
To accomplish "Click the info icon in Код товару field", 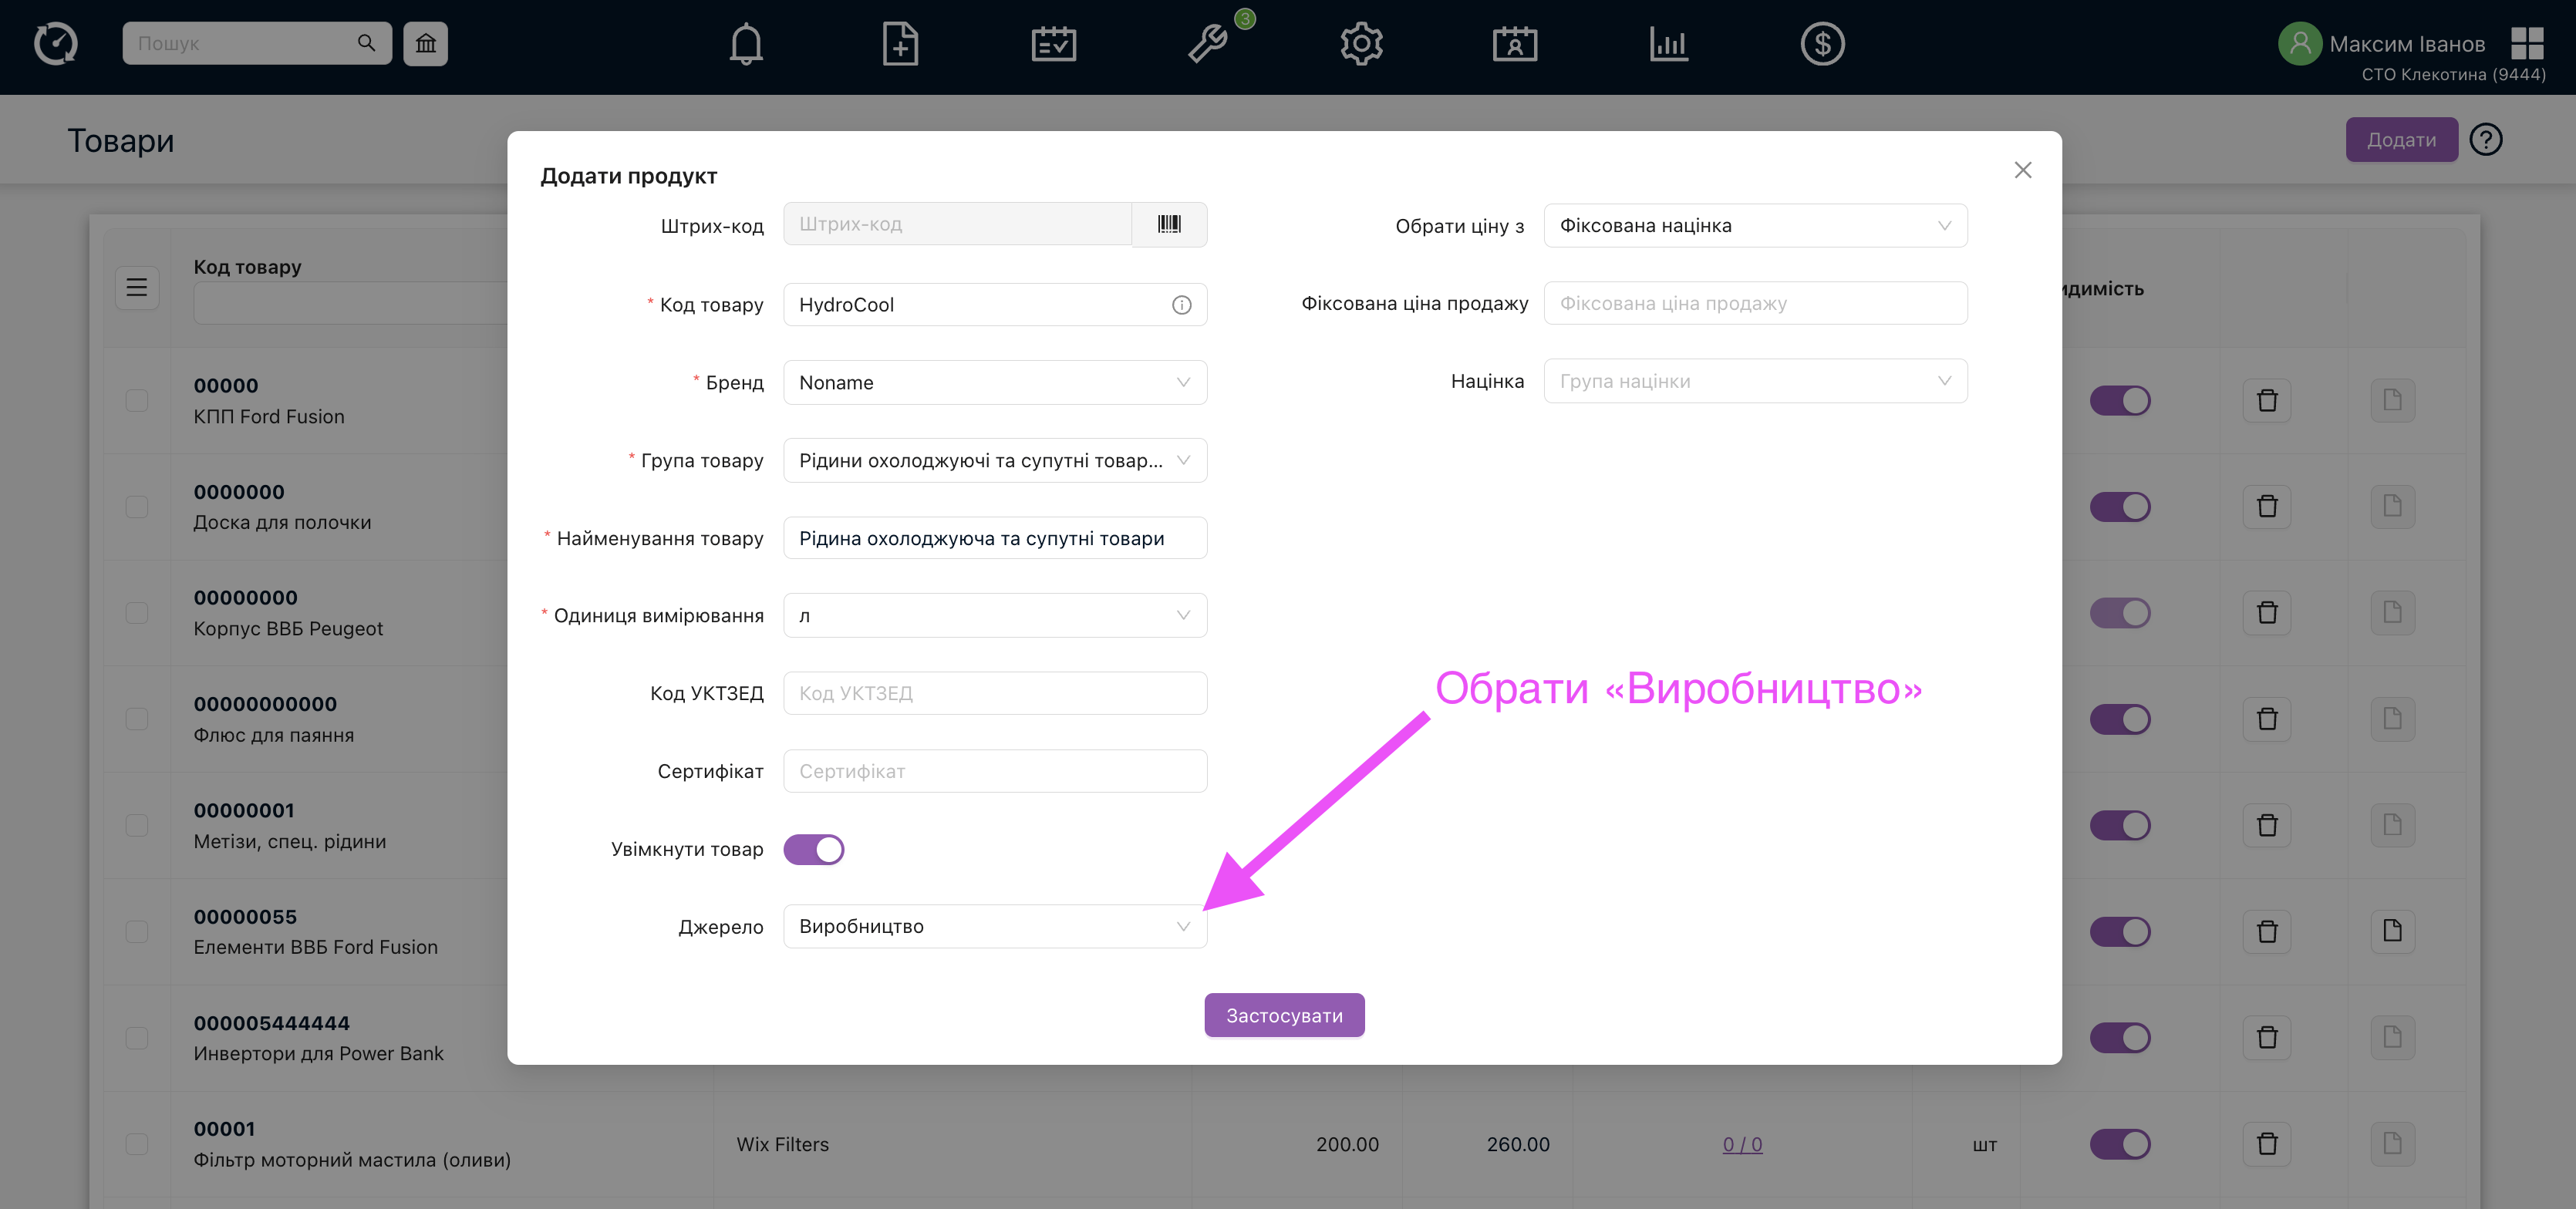I will (x=1181, y=305).
